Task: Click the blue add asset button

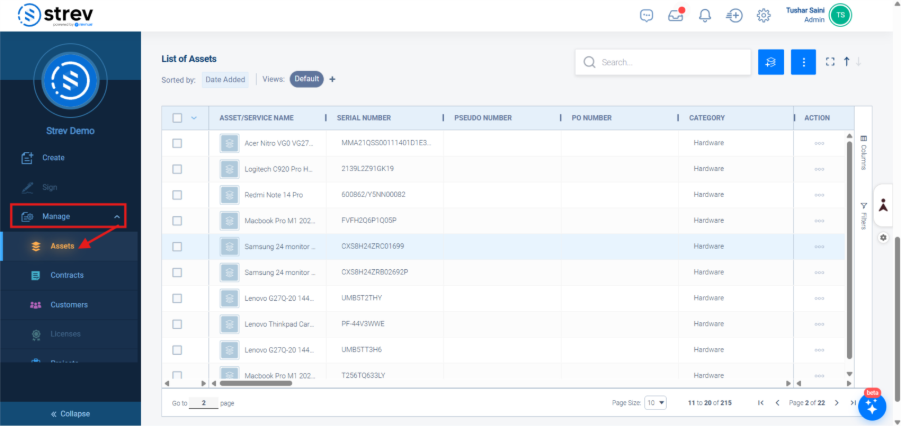Action: (x=771, y=62)
